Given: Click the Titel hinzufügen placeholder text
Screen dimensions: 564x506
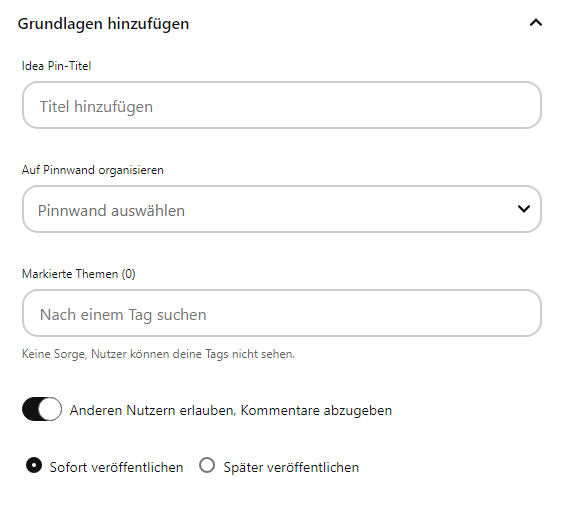Looking at the screenshot, I should point(96,107).
